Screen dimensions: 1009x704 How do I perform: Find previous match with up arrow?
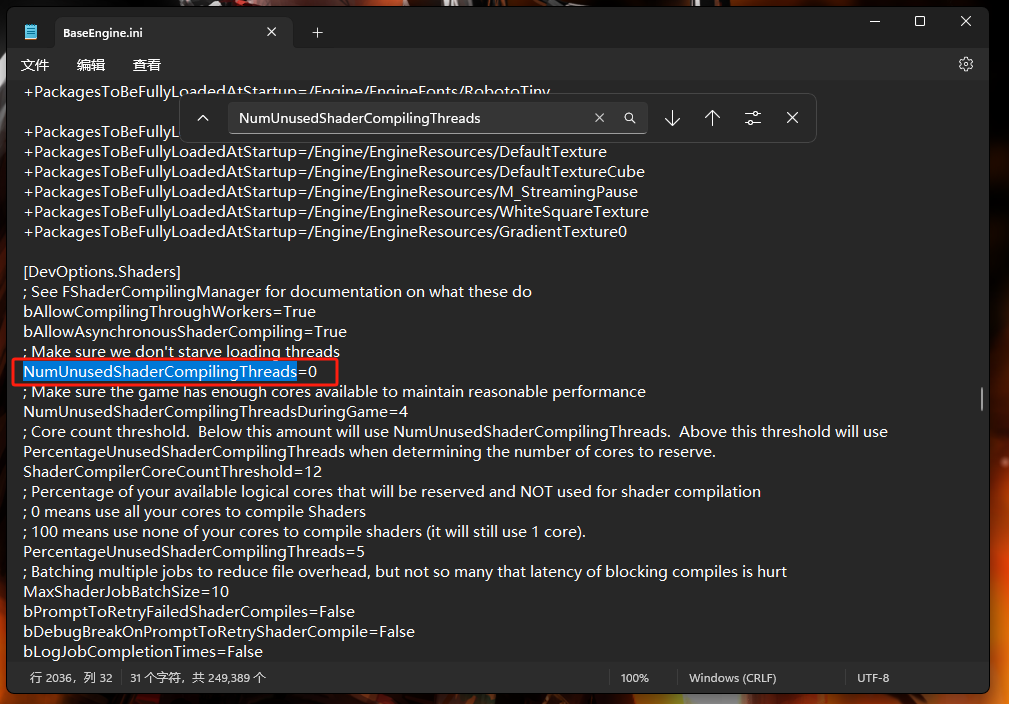tap(712, 118)
